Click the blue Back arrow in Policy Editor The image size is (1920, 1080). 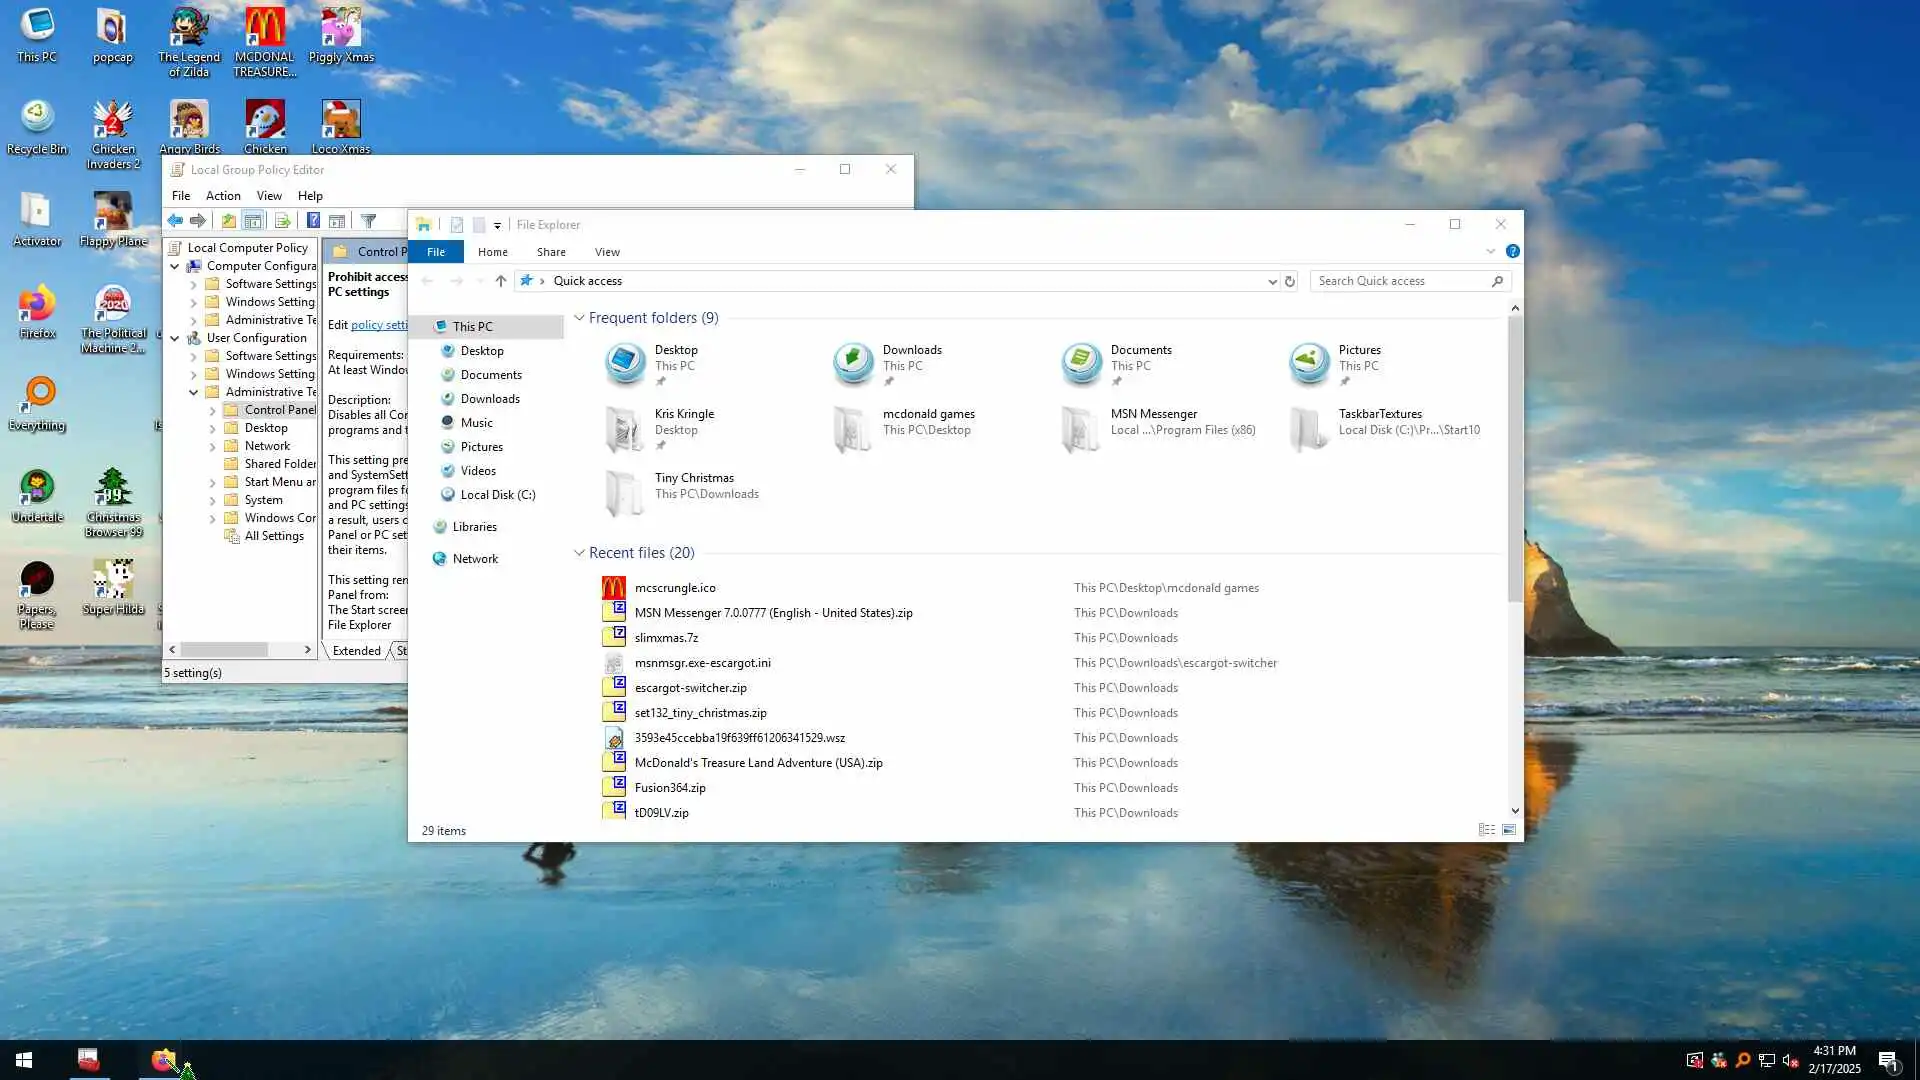[175, 221]
